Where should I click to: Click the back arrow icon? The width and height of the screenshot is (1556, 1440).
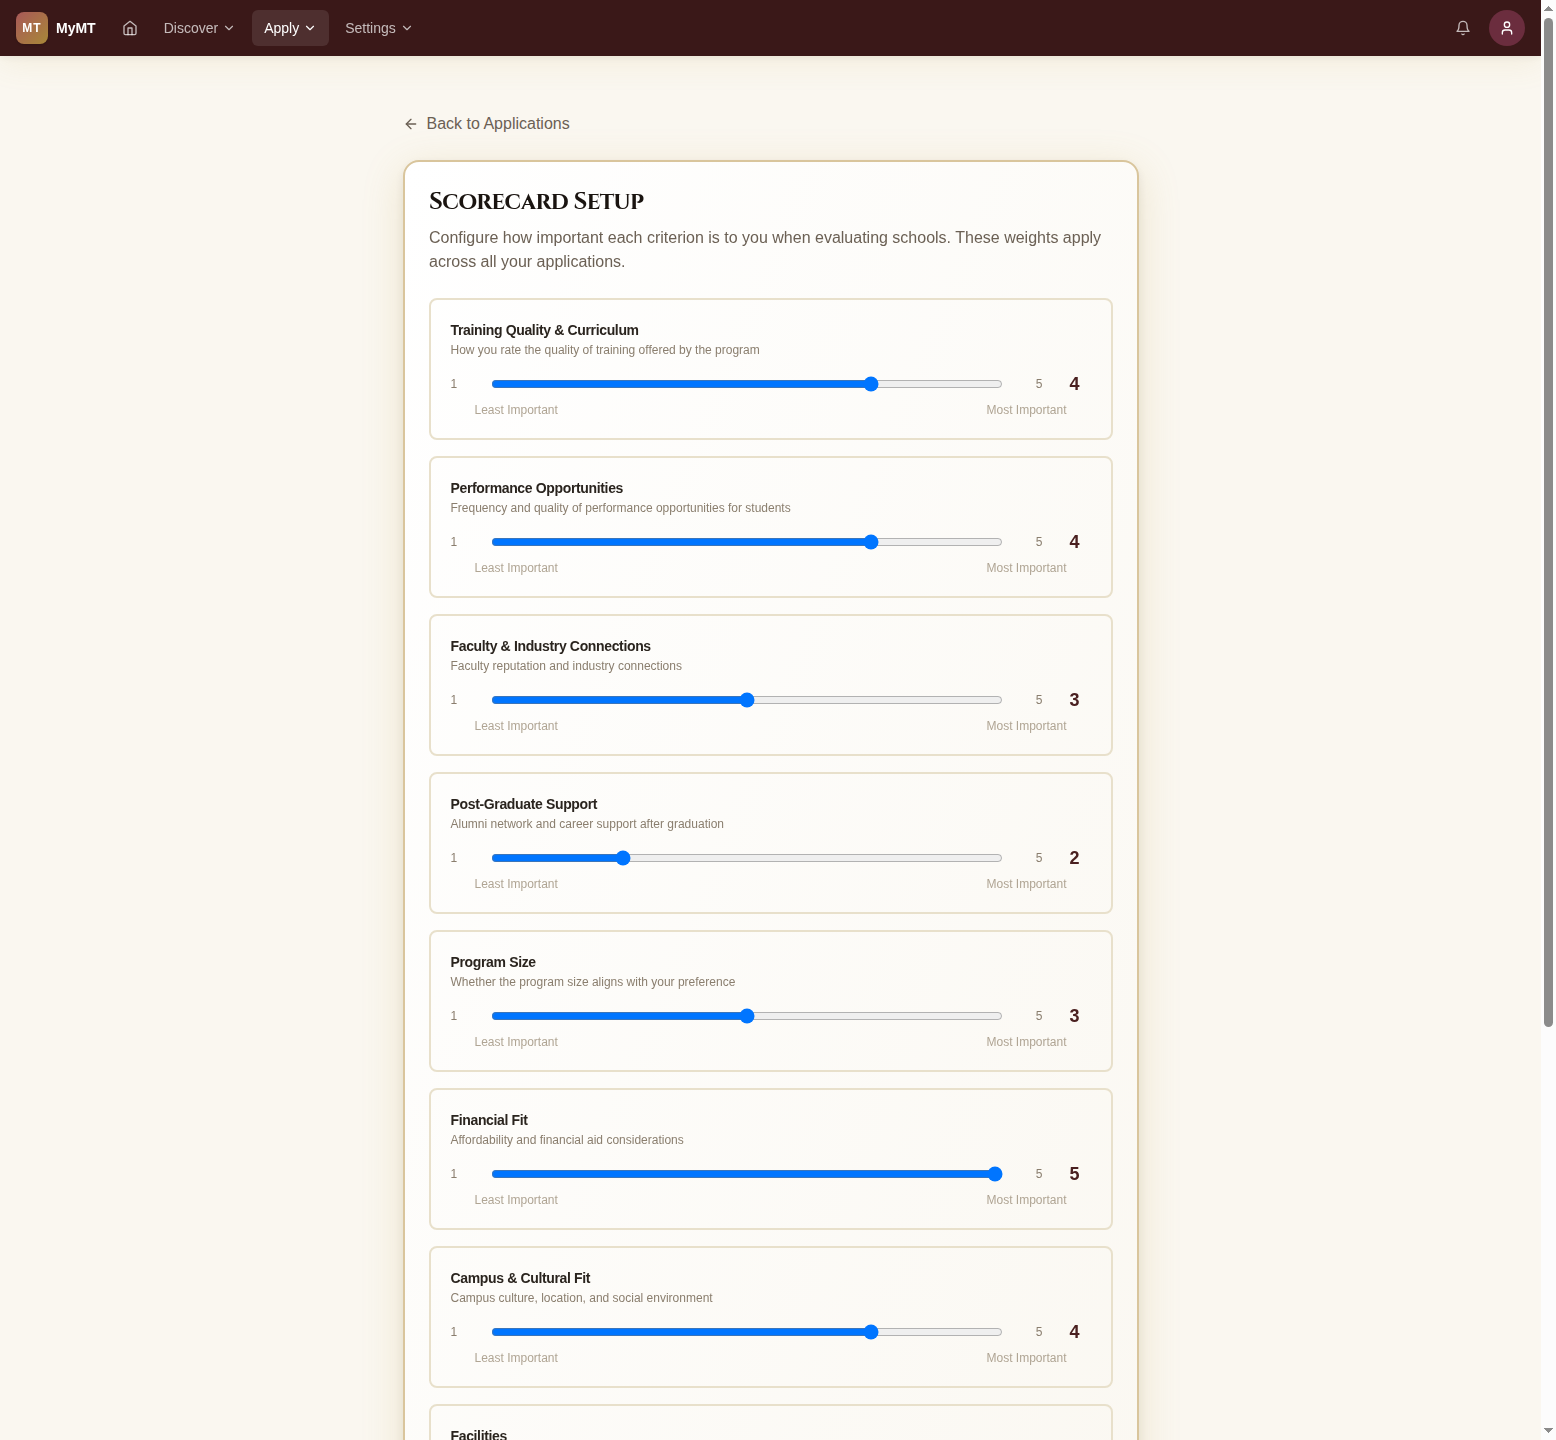(x=411, y=124)
